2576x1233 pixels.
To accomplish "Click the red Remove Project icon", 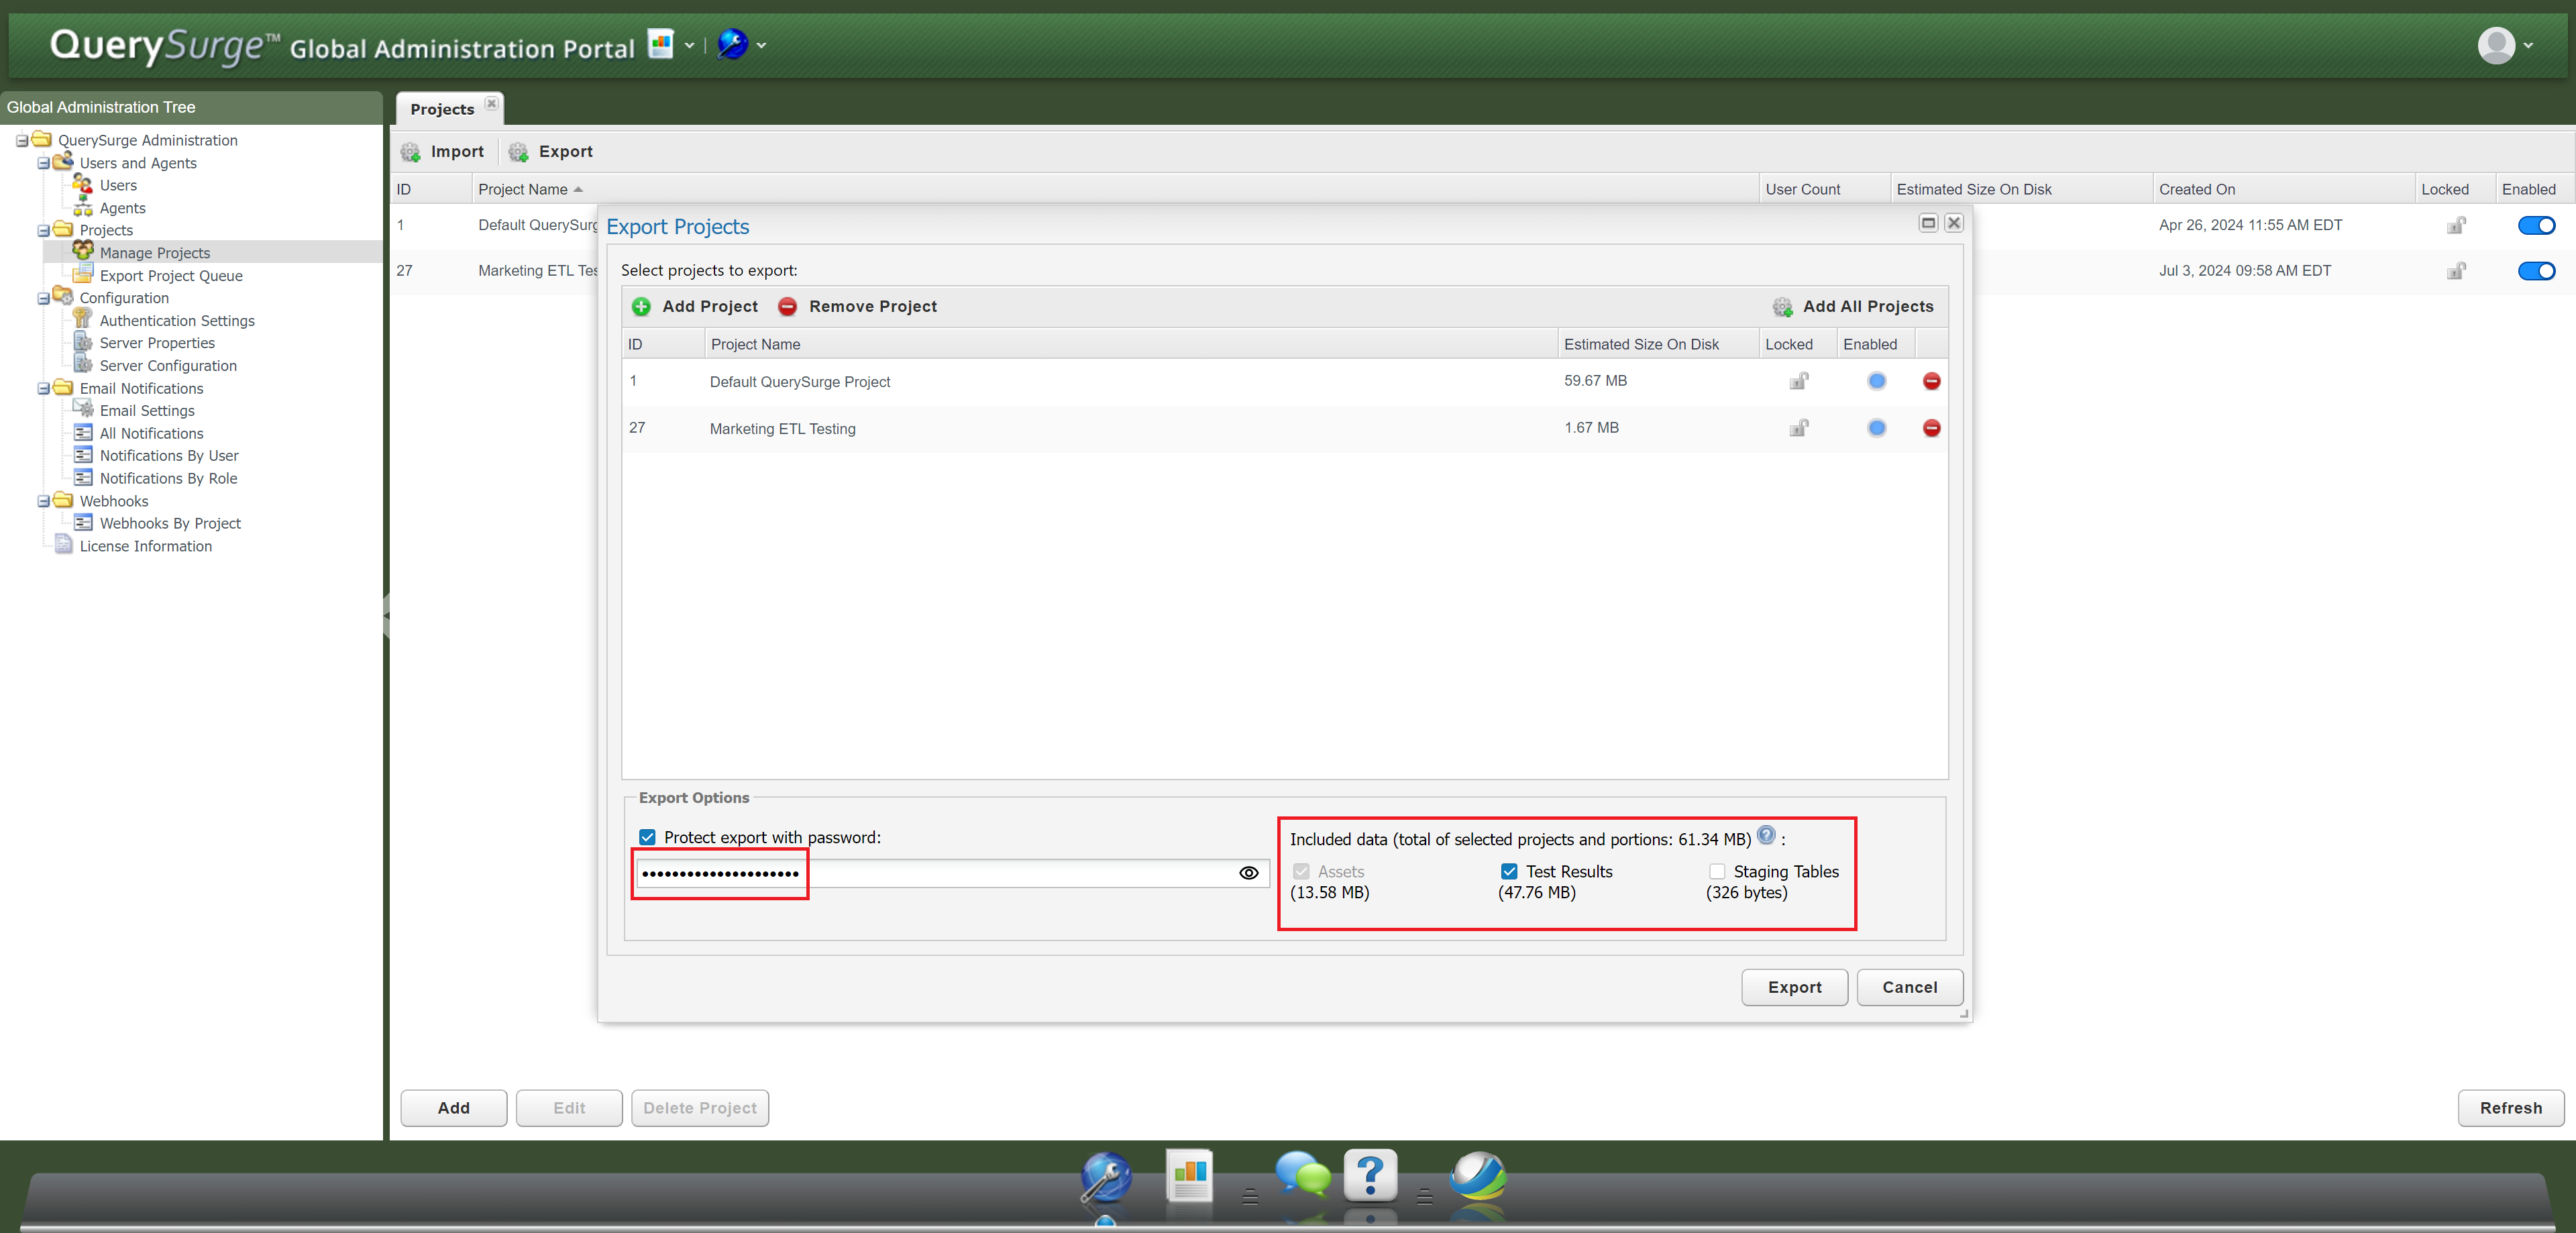I will pyautogui.click(x=788, y=307).
